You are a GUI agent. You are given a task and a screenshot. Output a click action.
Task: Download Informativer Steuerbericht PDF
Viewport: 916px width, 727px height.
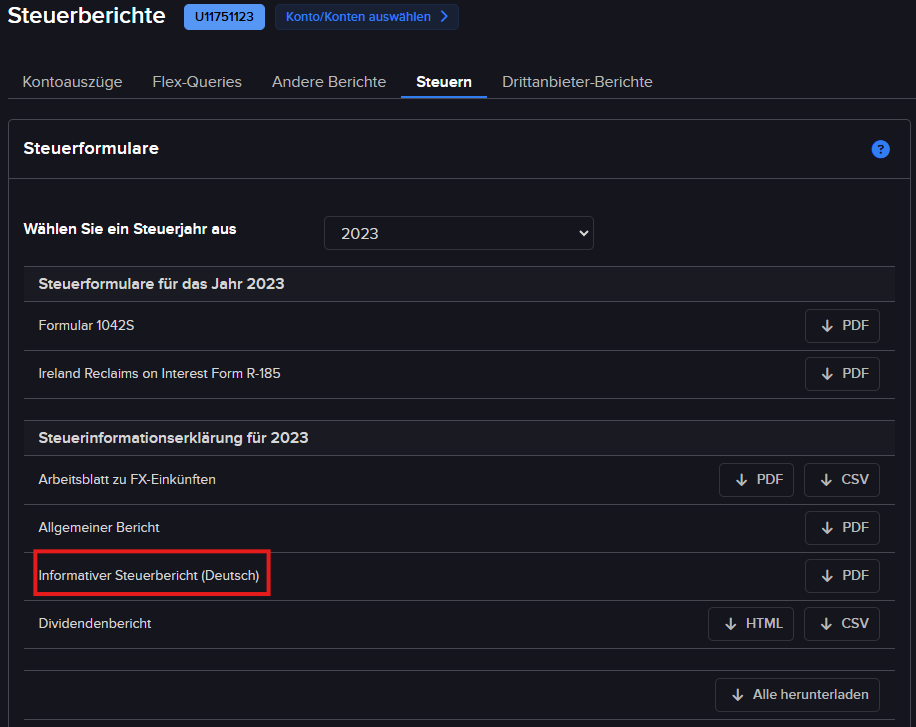842,576
